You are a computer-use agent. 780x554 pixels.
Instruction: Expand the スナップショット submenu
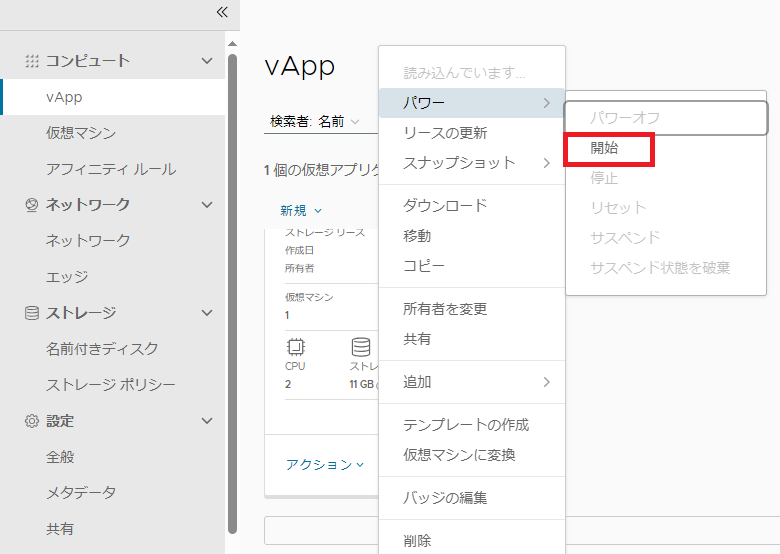[x=472, y=163]
